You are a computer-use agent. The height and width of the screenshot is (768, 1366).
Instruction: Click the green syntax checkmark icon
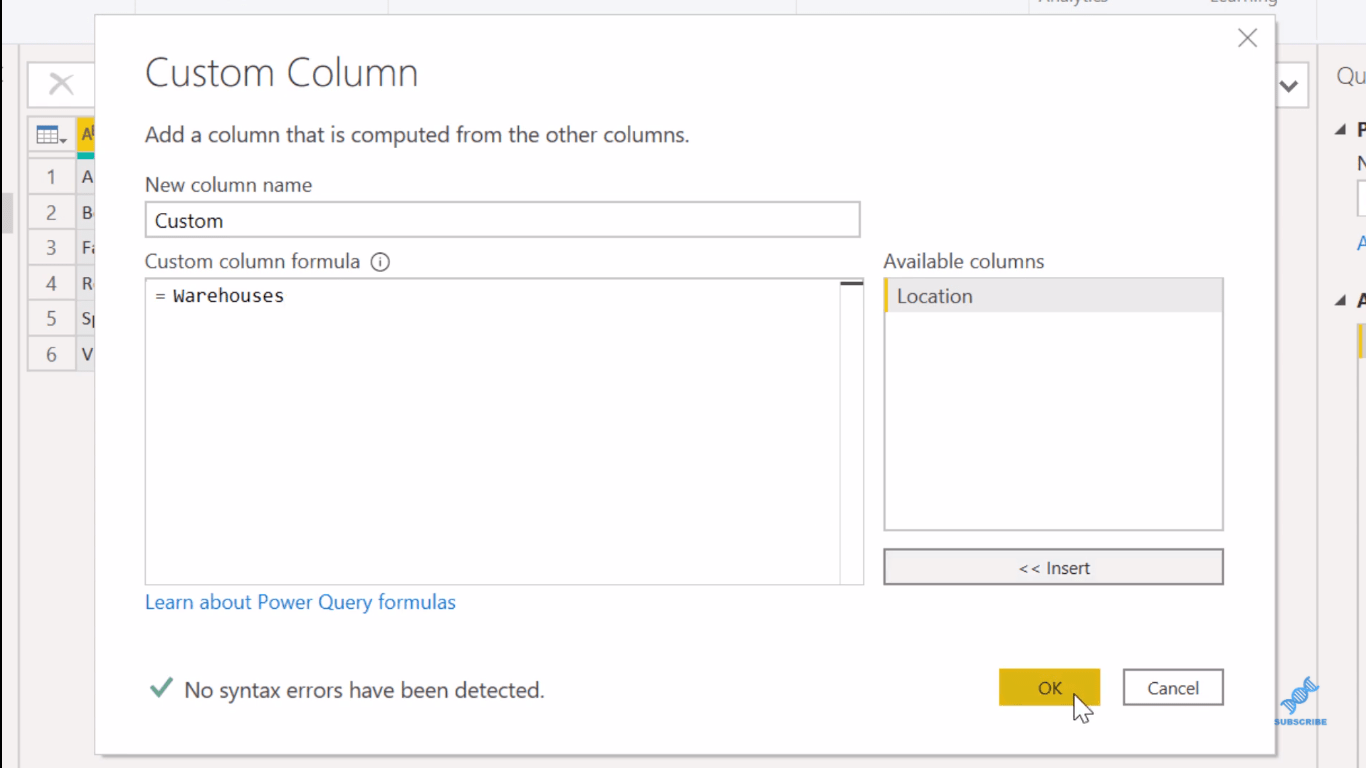click(160, 688)
